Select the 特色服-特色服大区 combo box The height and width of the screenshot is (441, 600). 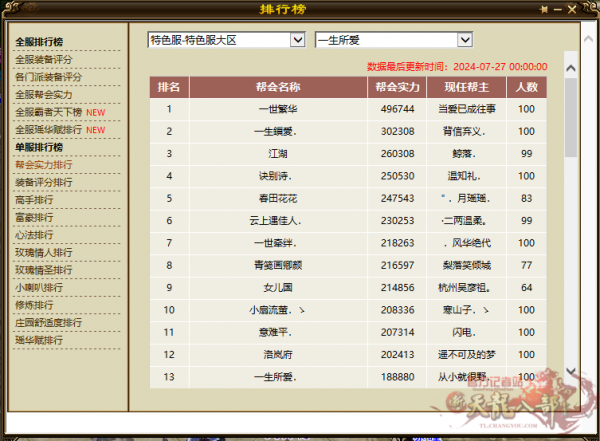[226, 40]
